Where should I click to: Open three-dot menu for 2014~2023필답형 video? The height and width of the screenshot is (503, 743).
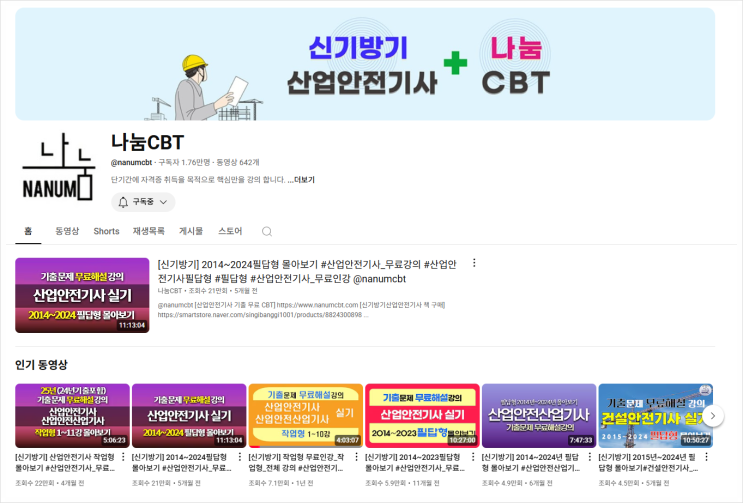(x=473, y=457)
